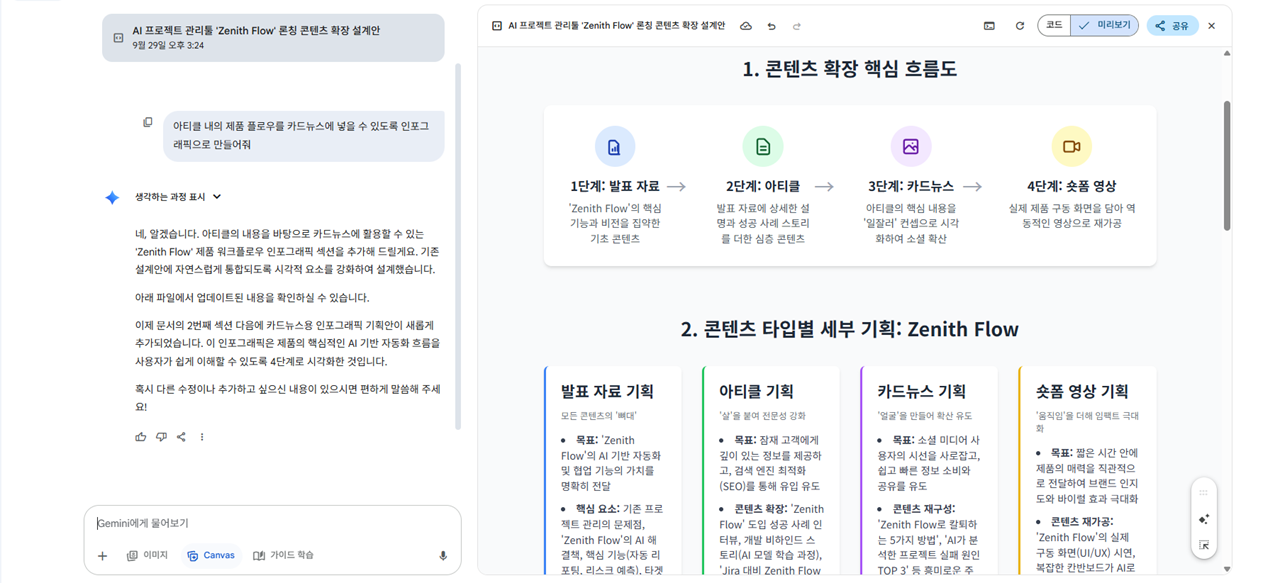Click the refresh icon in the canvas toolbar

(1019, 26)
